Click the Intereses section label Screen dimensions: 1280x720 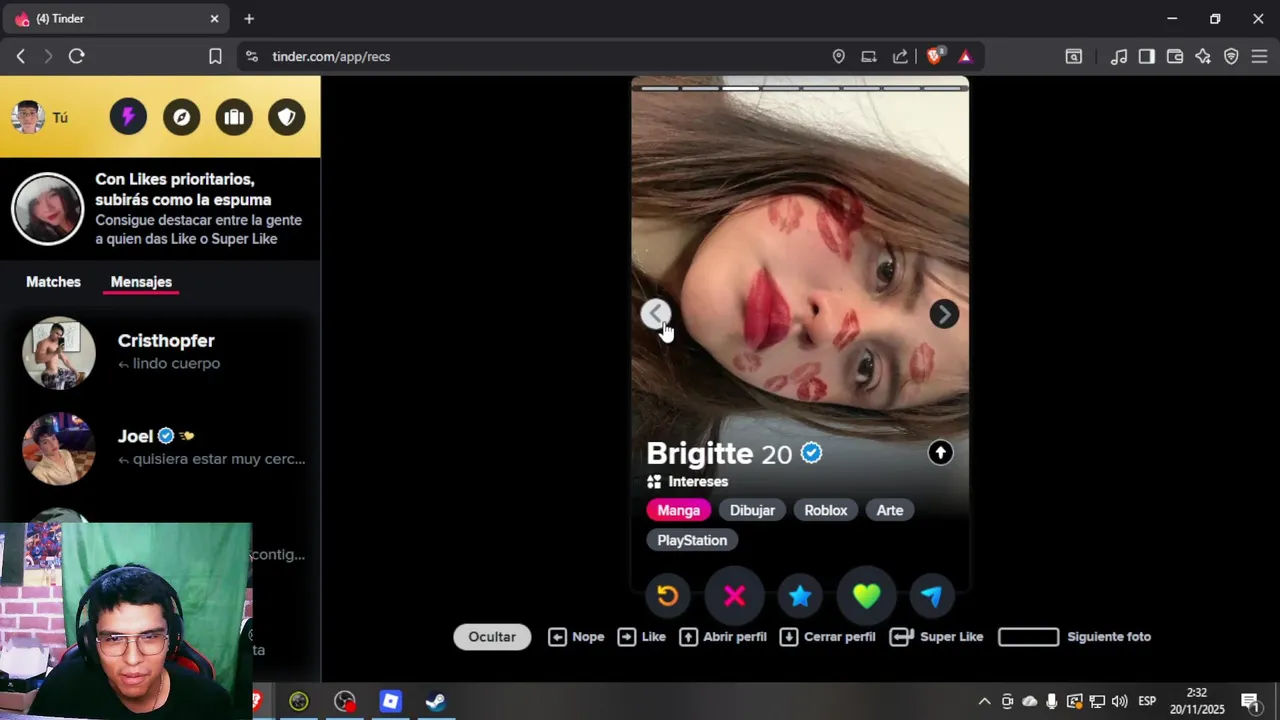tap(698, 482)
